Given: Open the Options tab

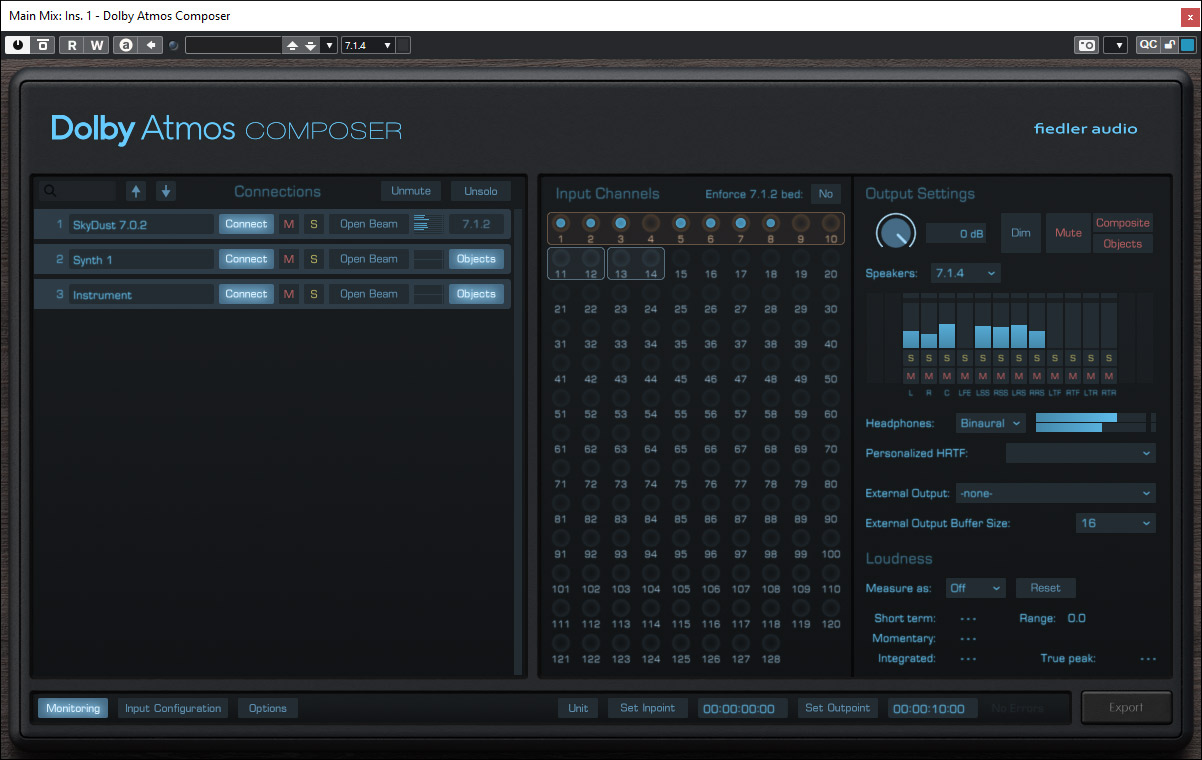Looking at the screenshot, I should pyautogui.click(x=268, y=708).
